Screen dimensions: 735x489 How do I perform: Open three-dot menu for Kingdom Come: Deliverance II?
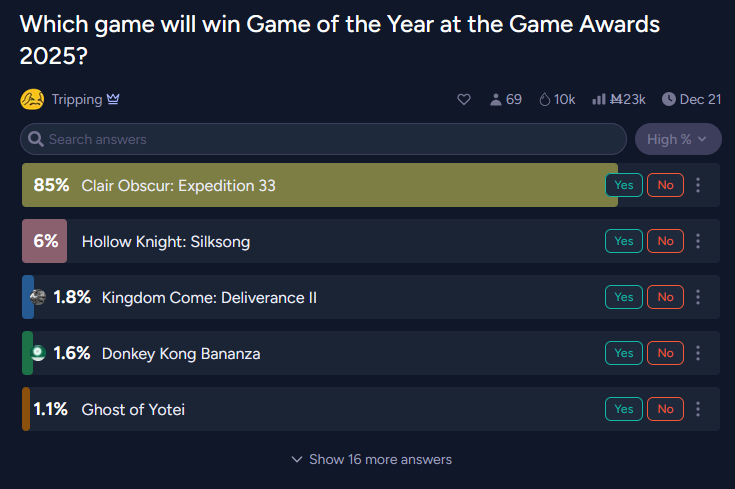tap(698, 297)
